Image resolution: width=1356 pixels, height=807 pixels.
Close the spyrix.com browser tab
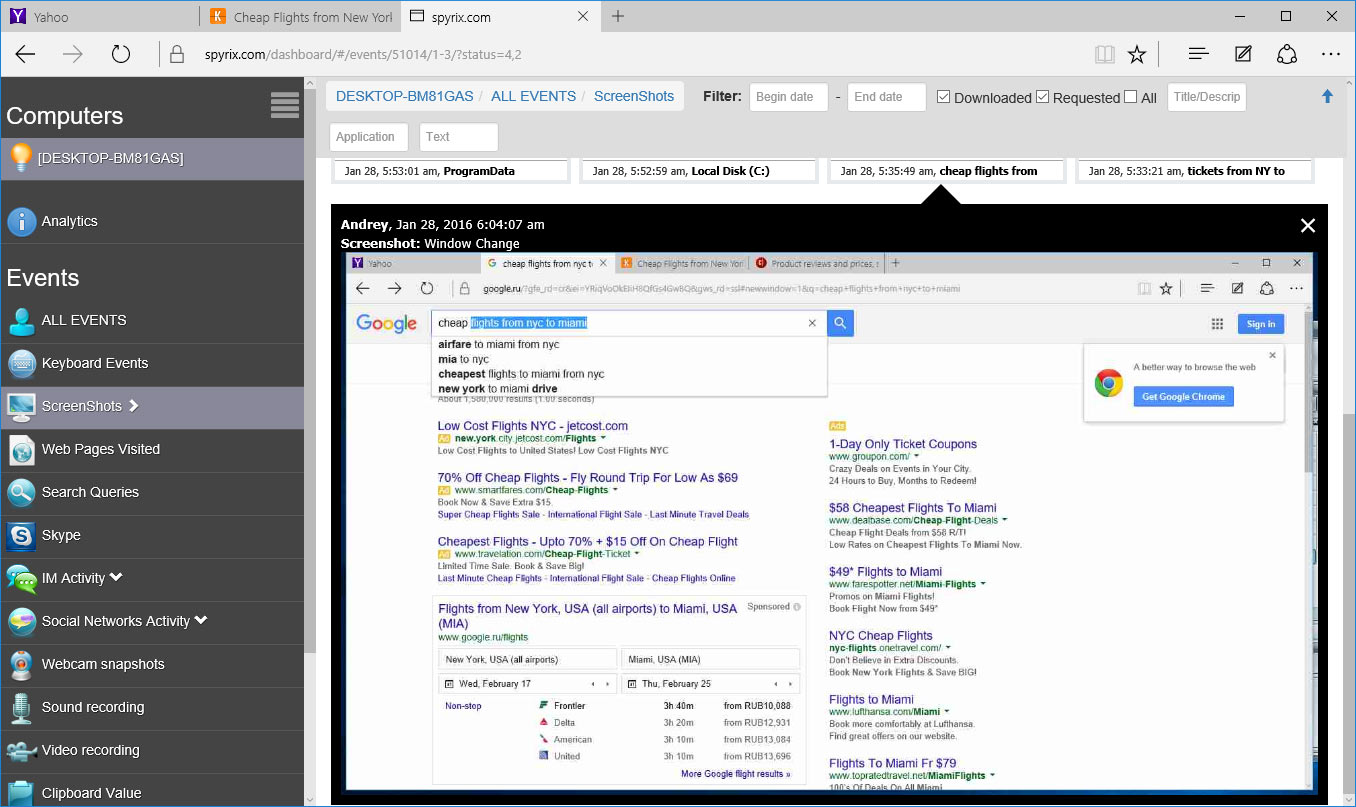[x=583, y=16]
